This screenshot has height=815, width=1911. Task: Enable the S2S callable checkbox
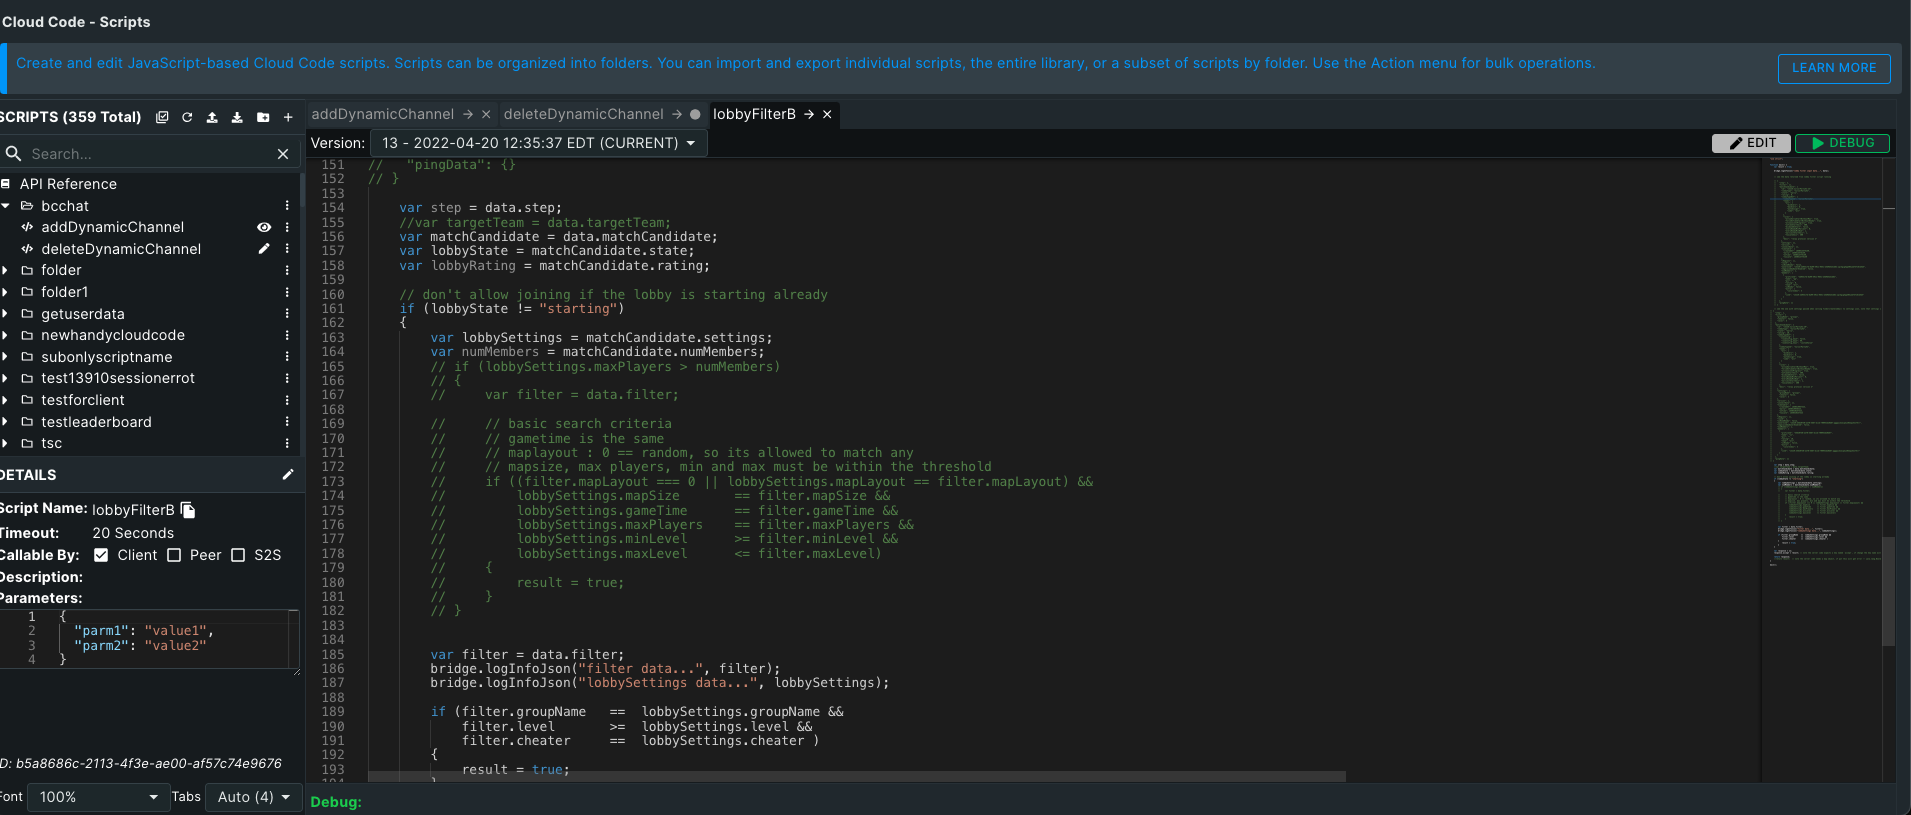click(238, 555)
